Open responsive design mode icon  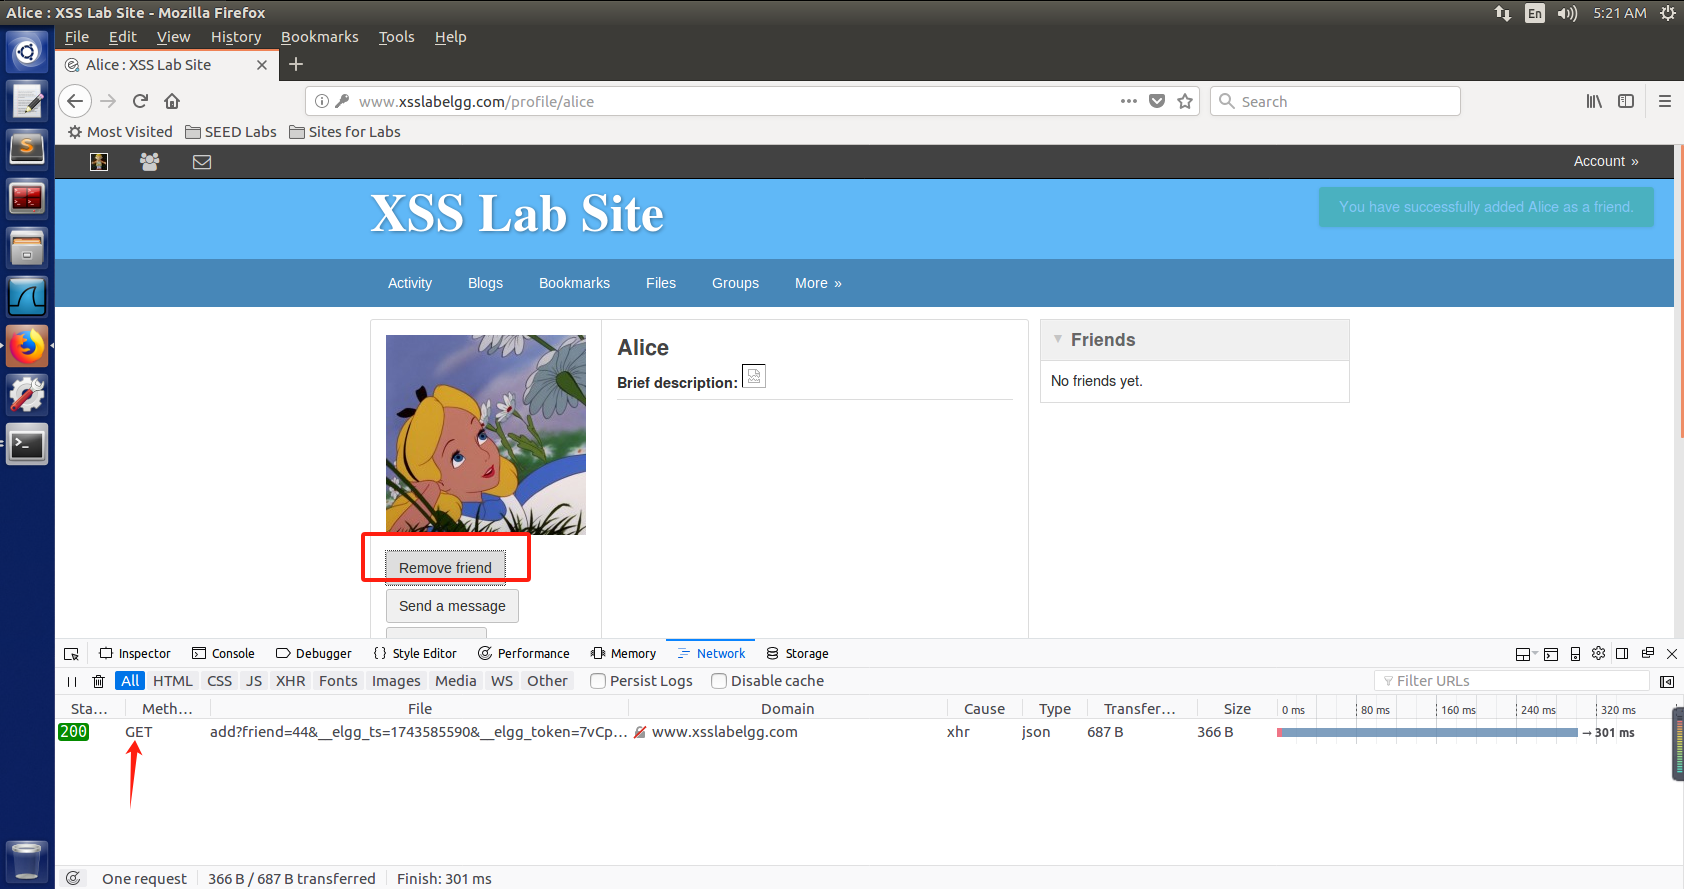1575,654
